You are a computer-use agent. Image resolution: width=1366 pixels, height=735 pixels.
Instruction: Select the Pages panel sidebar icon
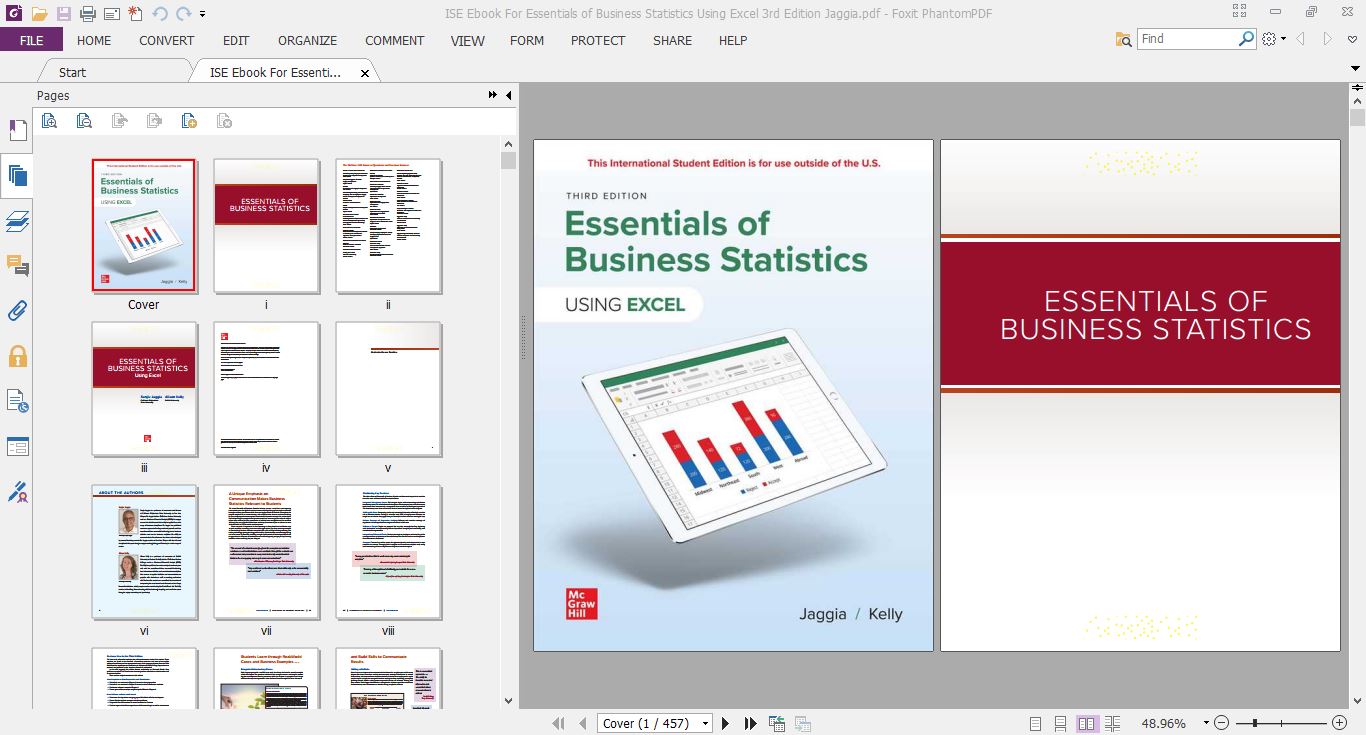point(17,176)
